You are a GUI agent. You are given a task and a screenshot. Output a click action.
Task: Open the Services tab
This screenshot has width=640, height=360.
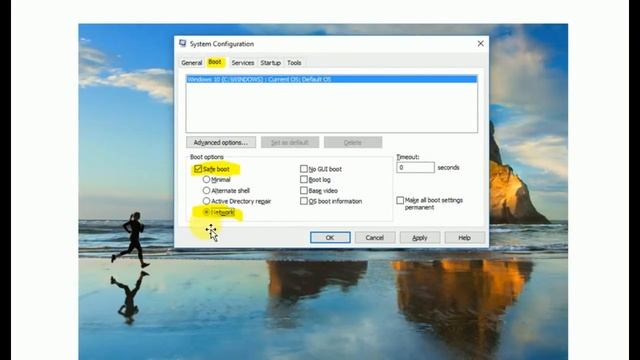tap(243, 63)
